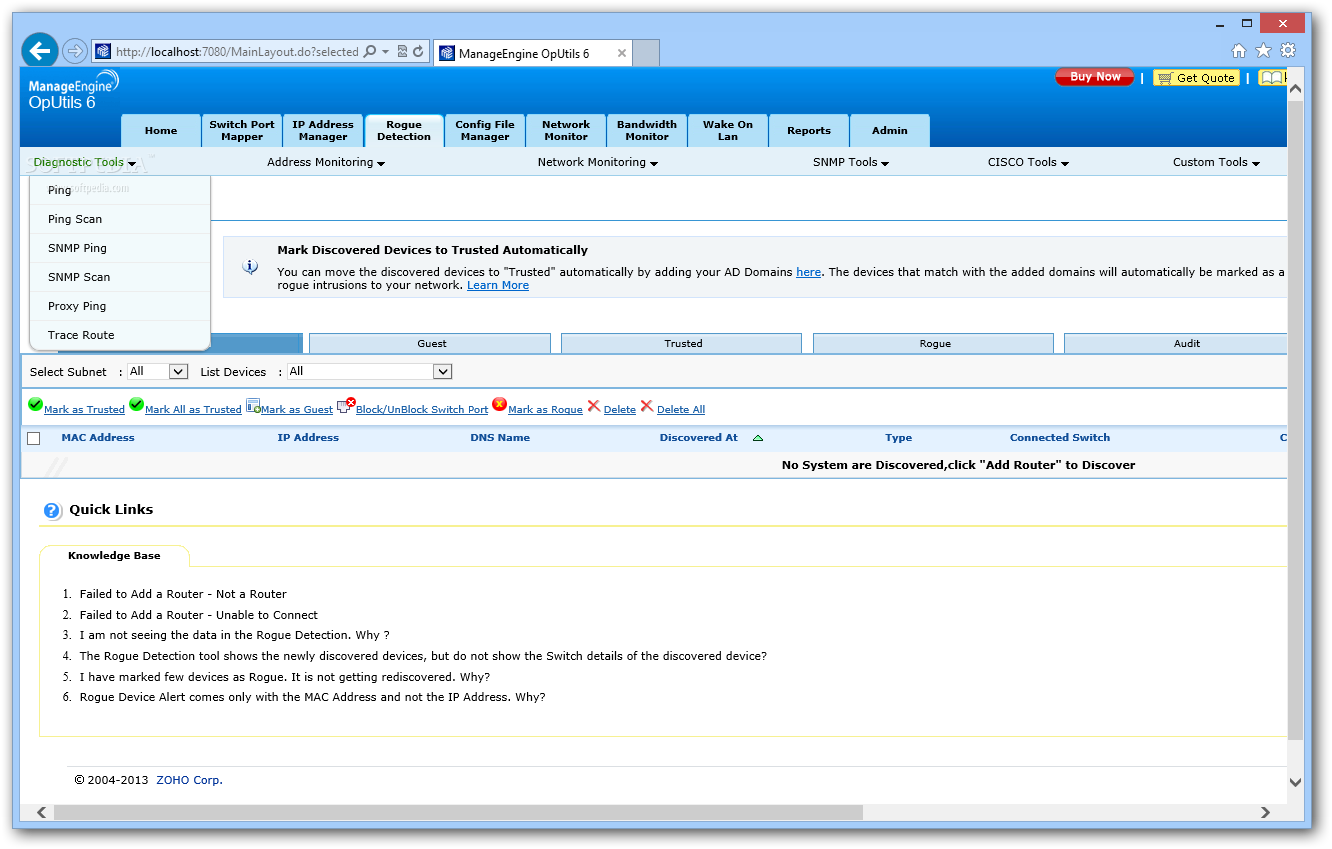The image size is (1332, 849).
Task: Click the URL address field
Action: point(236,52)
